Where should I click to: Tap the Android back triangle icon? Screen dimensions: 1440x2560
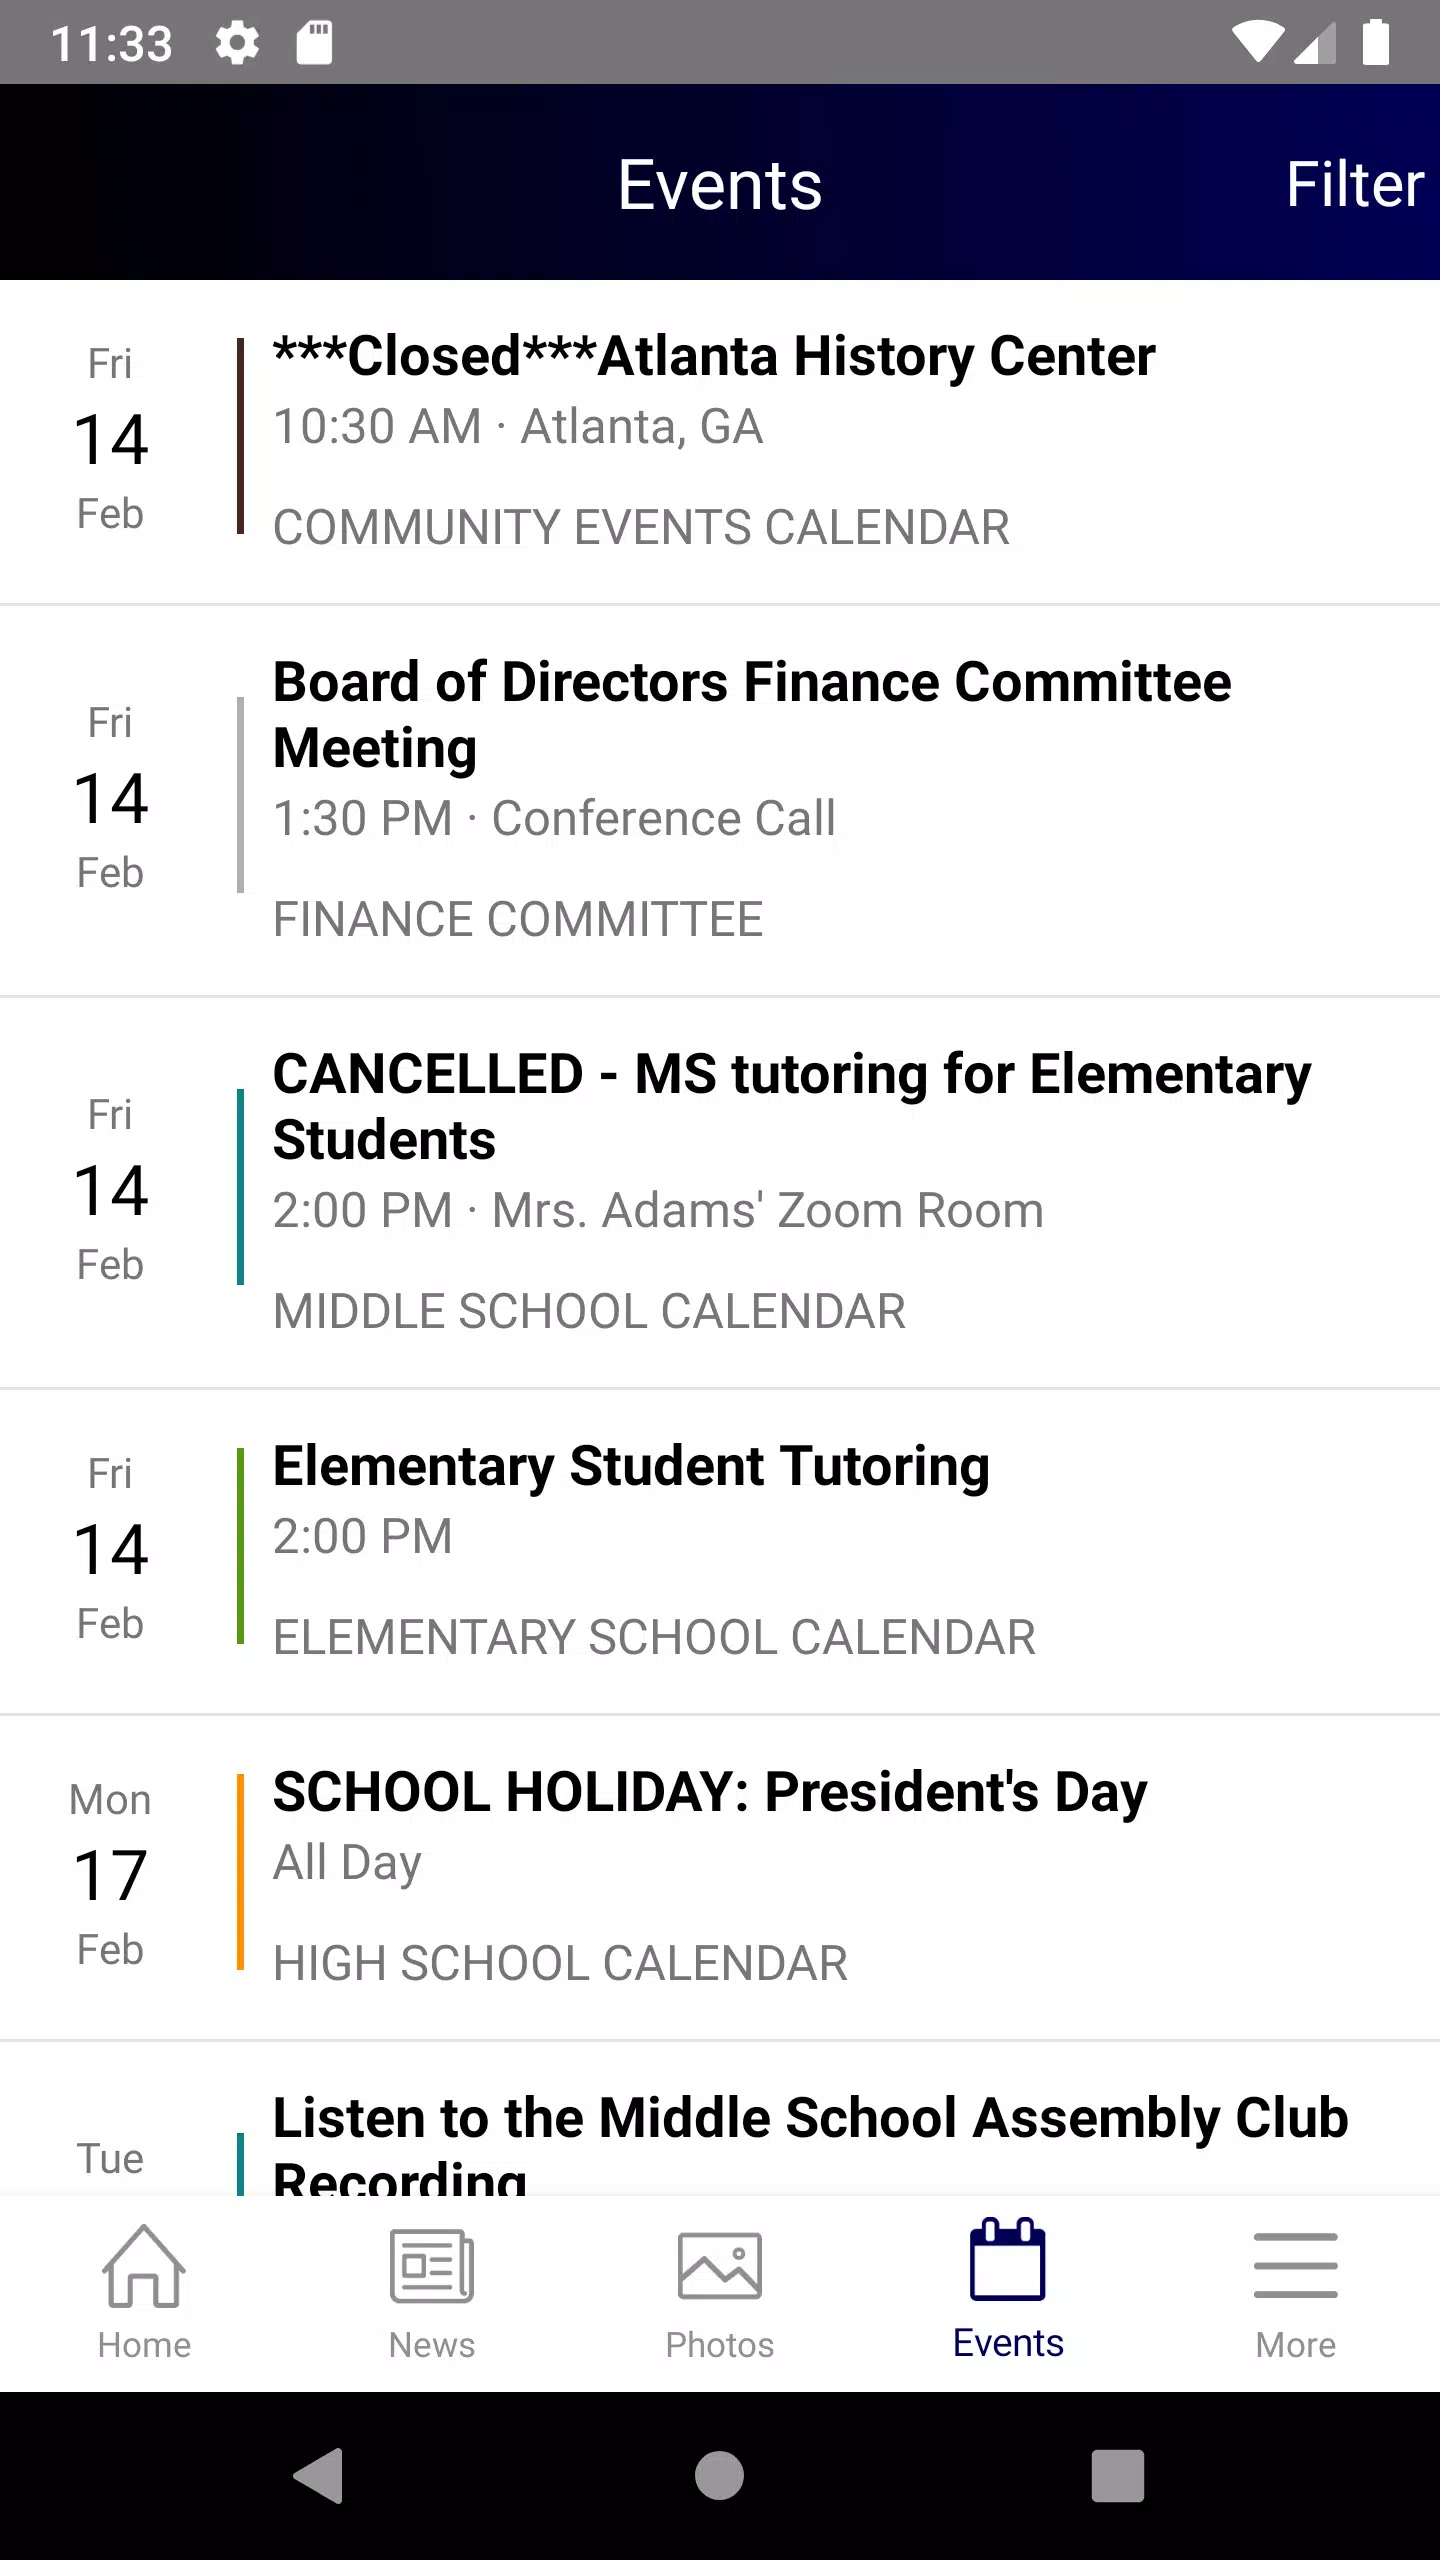pos(318,2476)
